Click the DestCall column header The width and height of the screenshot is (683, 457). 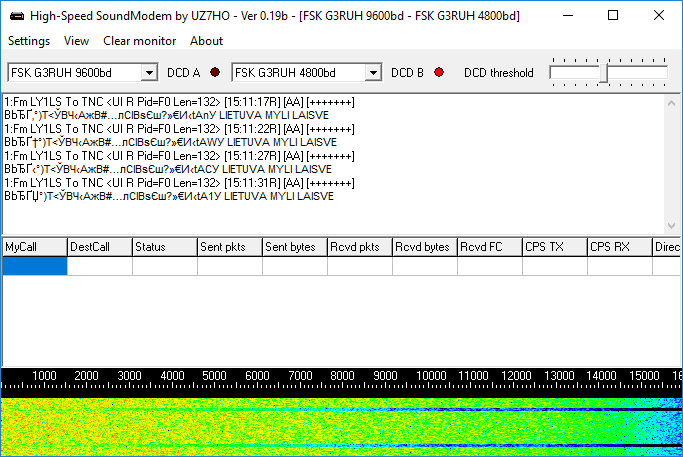(x=99, y=247)
